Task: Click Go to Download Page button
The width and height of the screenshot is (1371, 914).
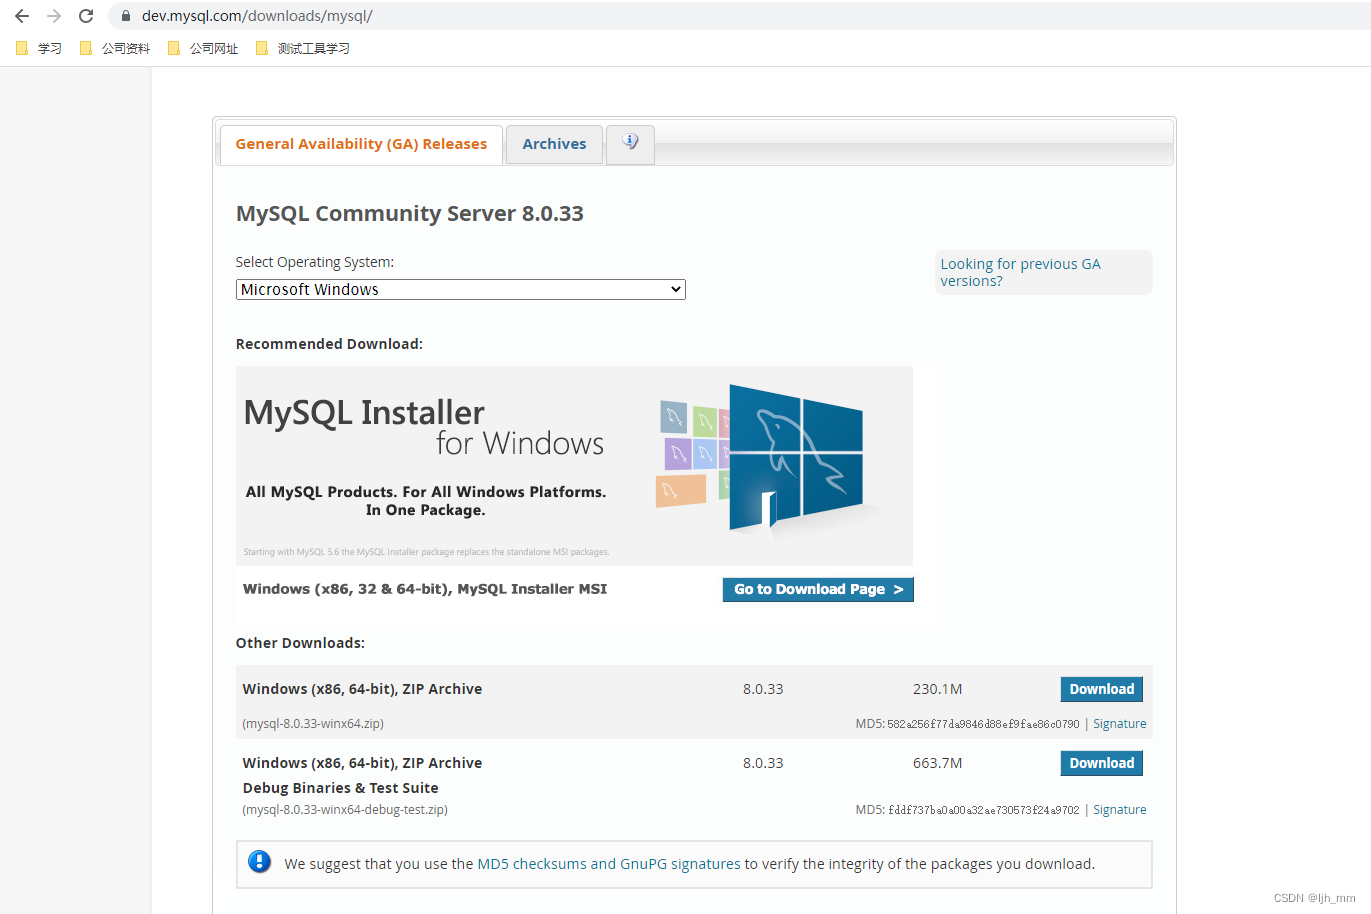Action: 818,589
